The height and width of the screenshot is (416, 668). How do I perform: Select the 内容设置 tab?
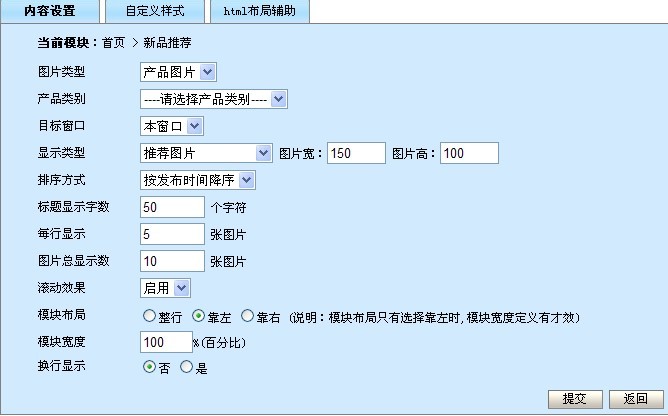point(50,11)
